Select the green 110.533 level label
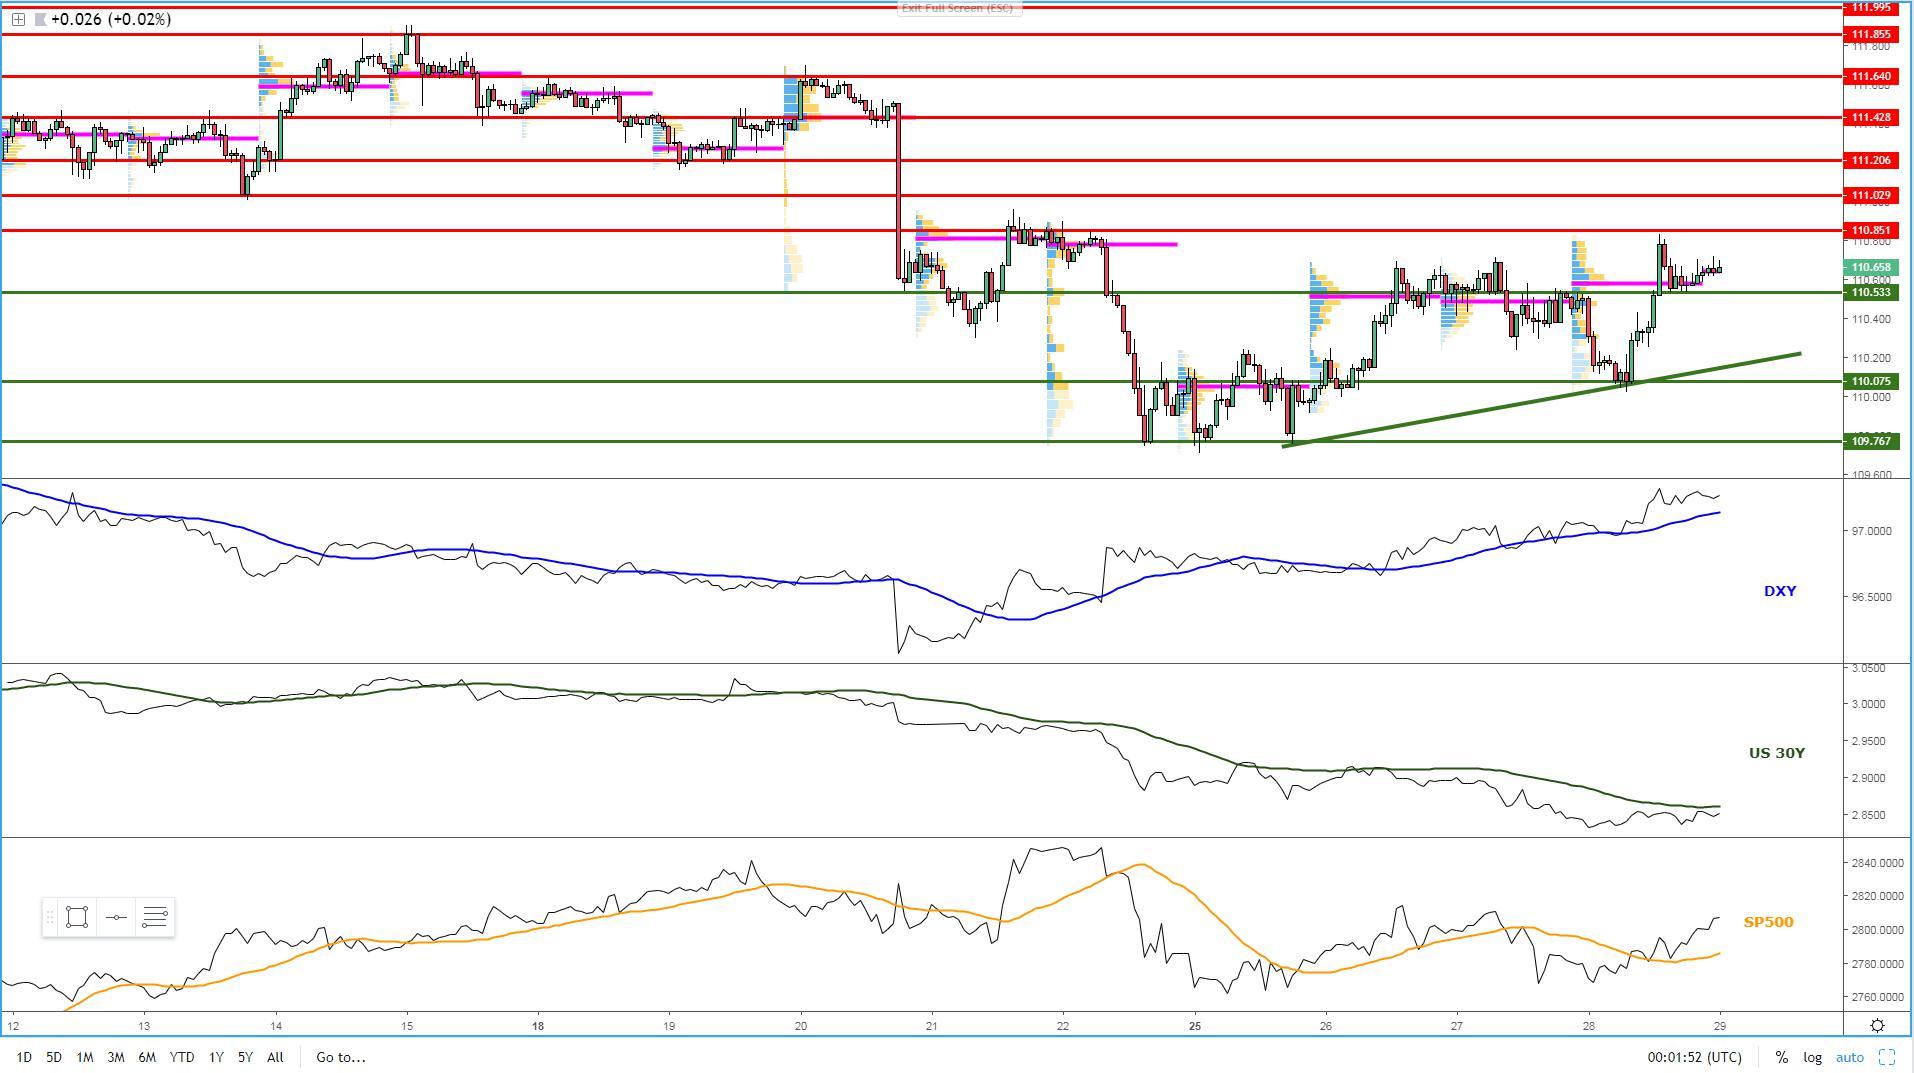This screenshot has height=1073, width=1914. pos(1870,292)
